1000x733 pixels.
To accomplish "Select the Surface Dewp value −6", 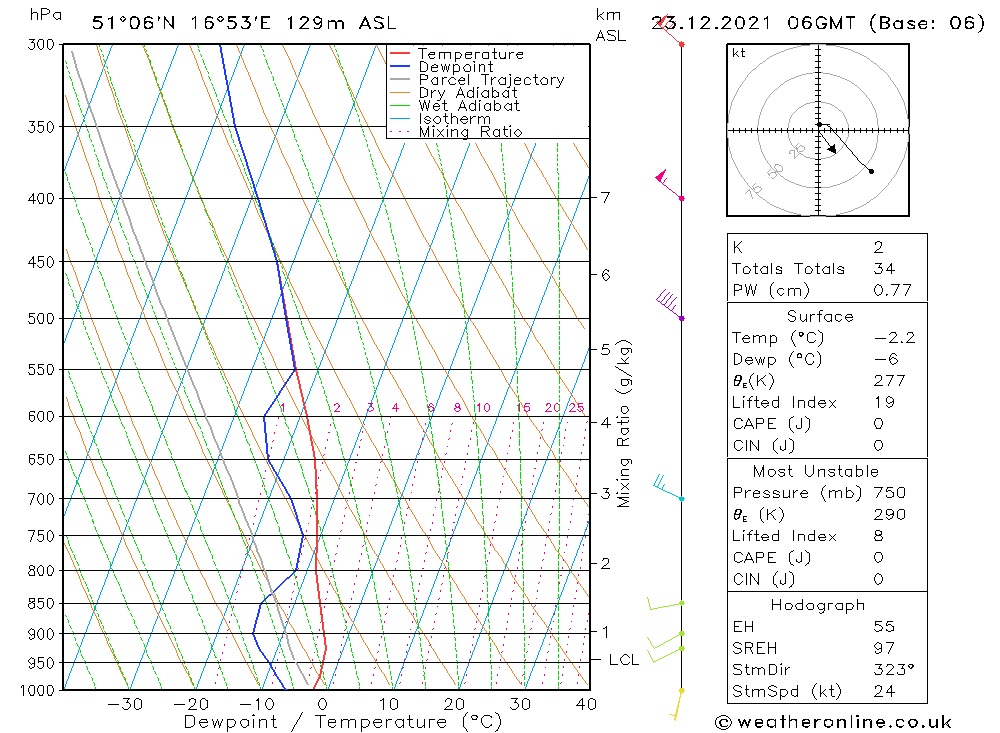I will click(885, 359).
